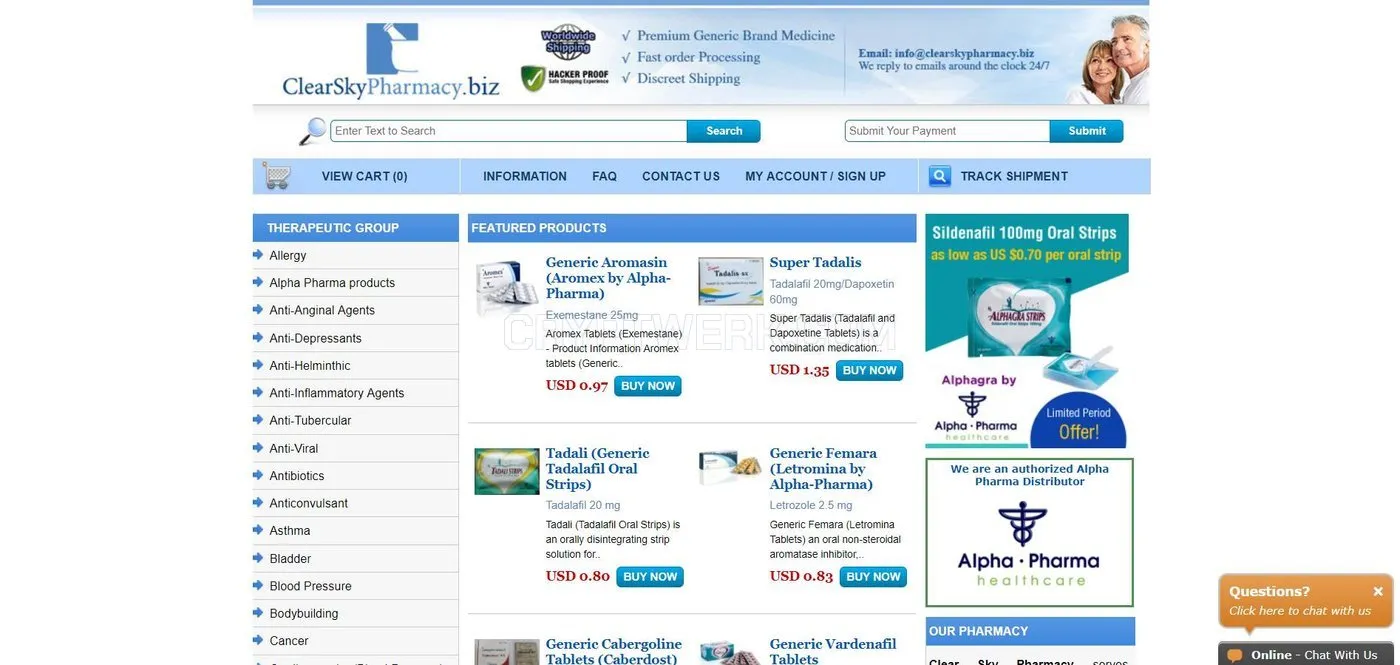Open the shopping cart icon
The width and height of the screenshot is (1400, 665).
coord(276,176)
